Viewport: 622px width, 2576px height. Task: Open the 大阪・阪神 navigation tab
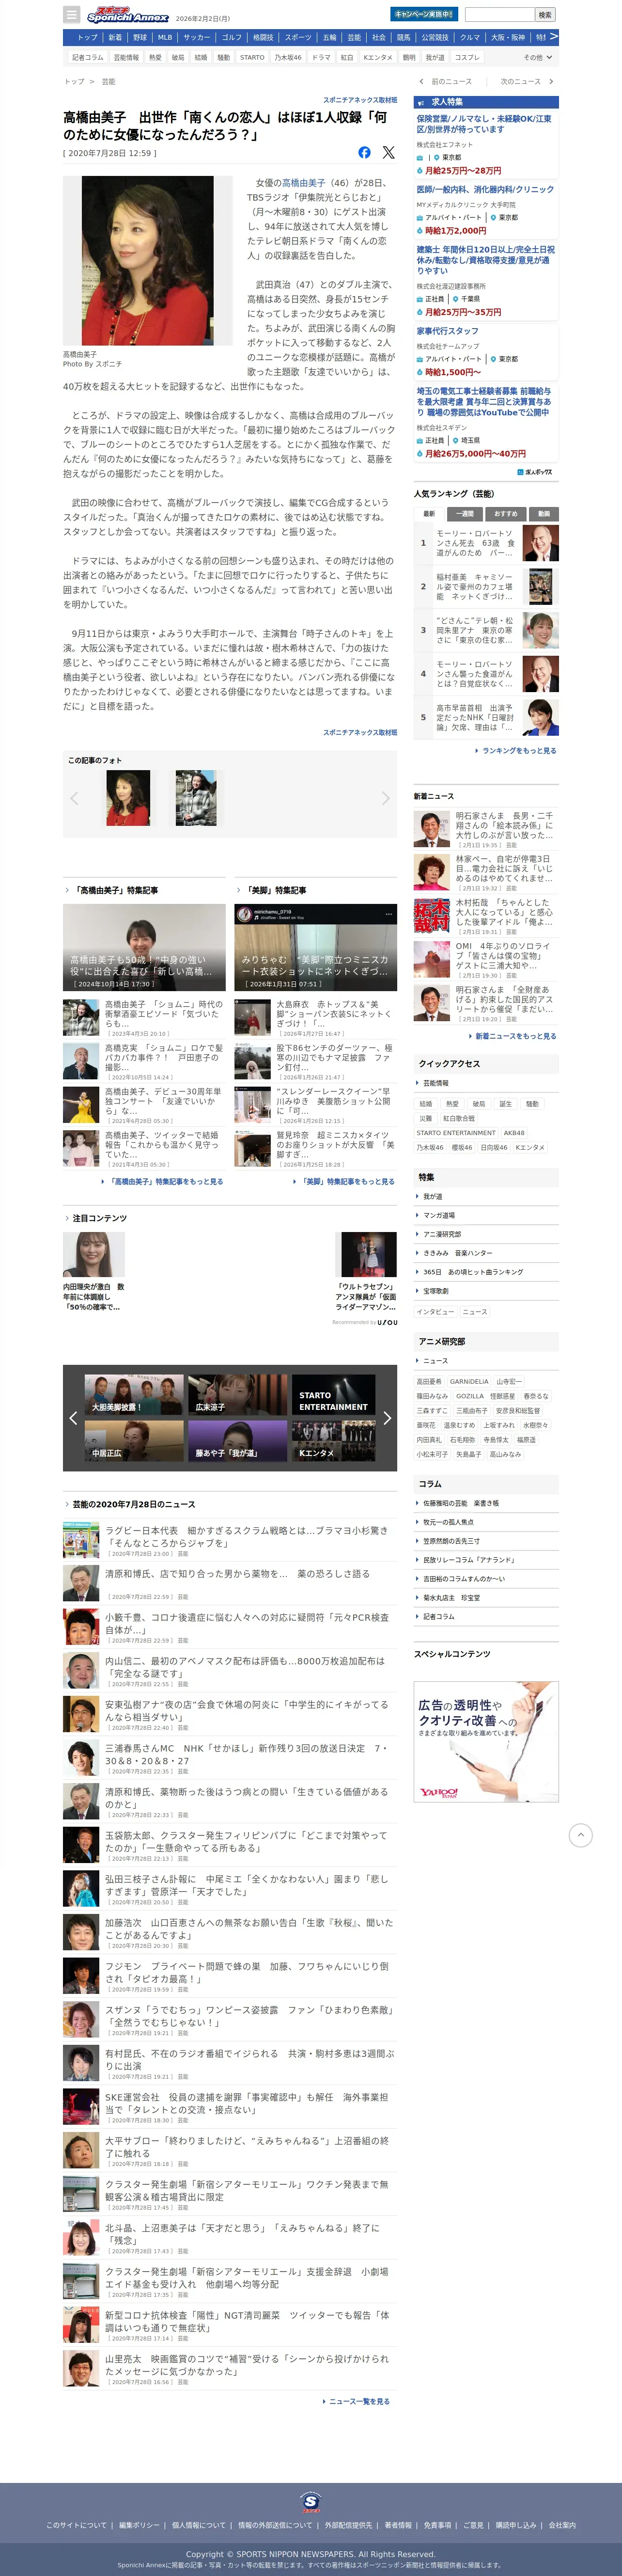point(507,37)
